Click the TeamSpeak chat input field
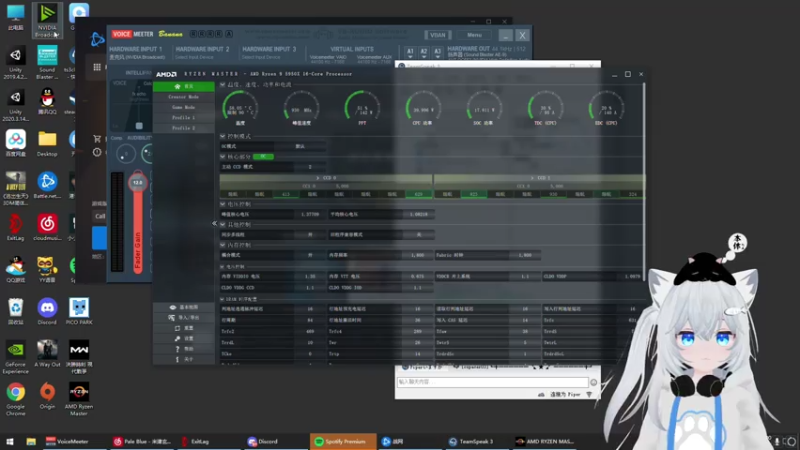This screenshot has width=800, height=450. [492, 382]
